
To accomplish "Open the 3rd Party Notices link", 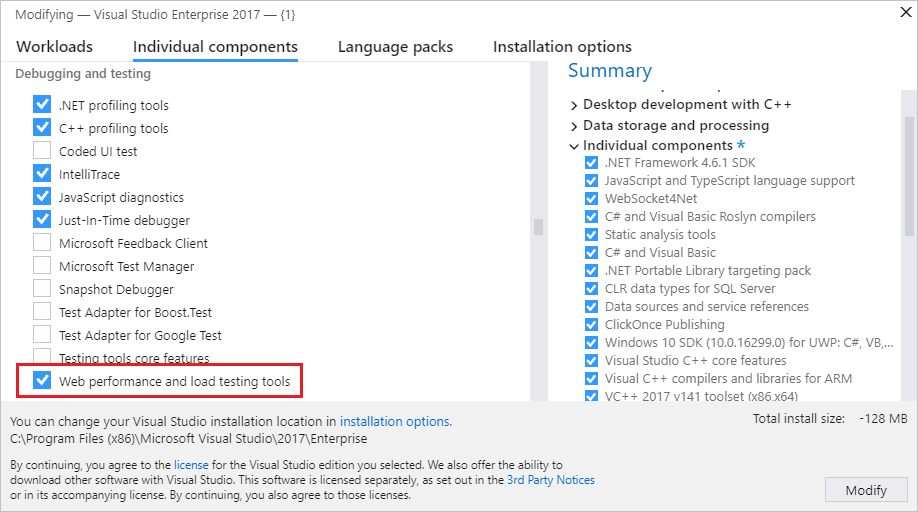I will point(550,480).
